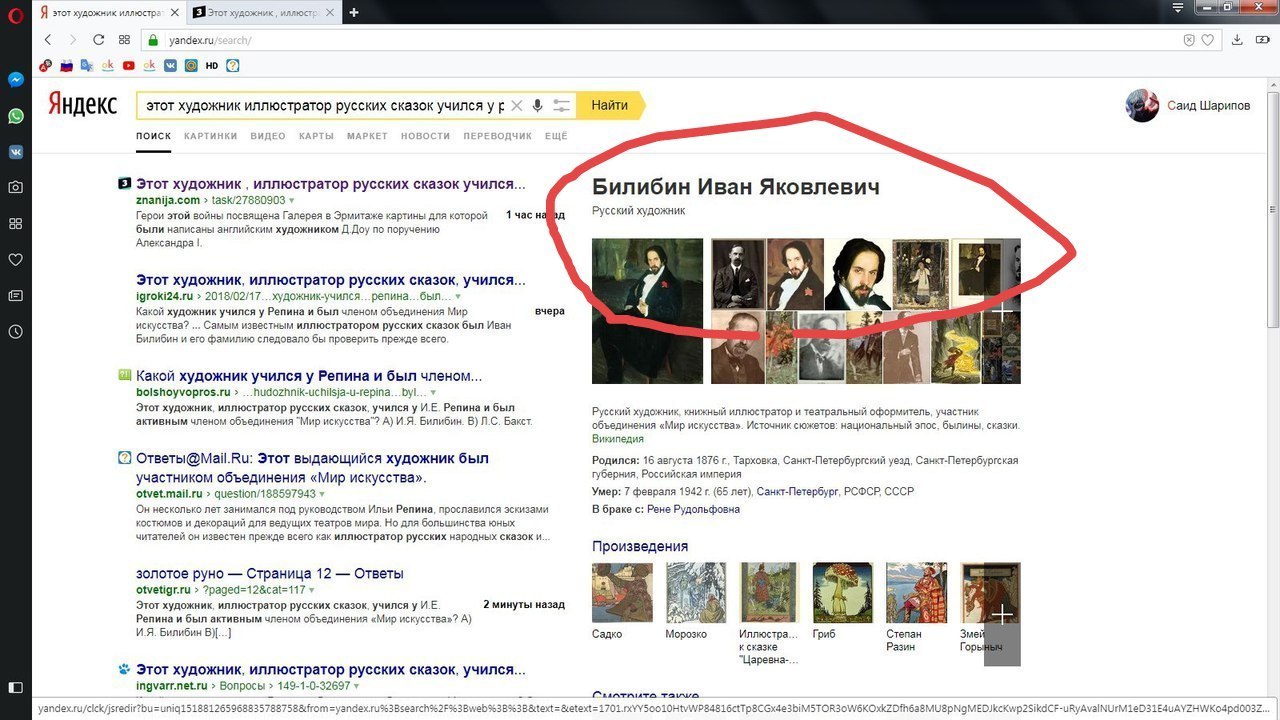Open the Рене Рудольфовна spouse link
This screenshot has height=720, width=1280.
(694, 509)
